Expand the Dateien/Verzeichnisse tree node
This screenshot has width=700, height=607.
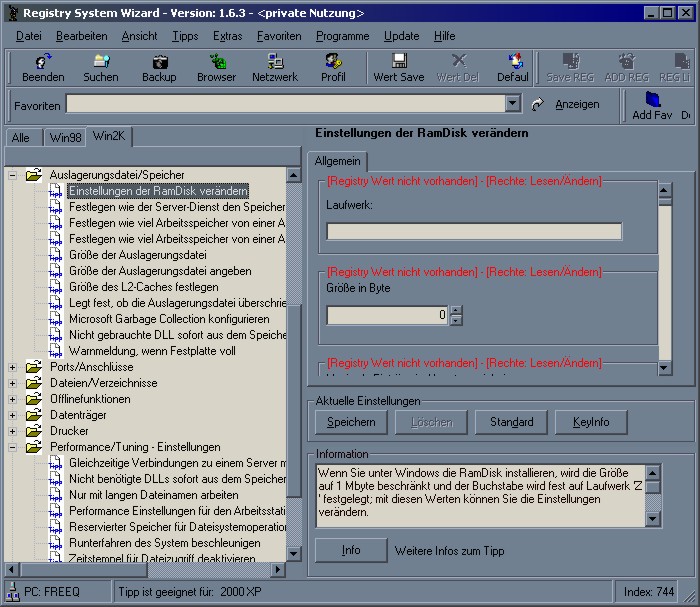pos(12,383)
